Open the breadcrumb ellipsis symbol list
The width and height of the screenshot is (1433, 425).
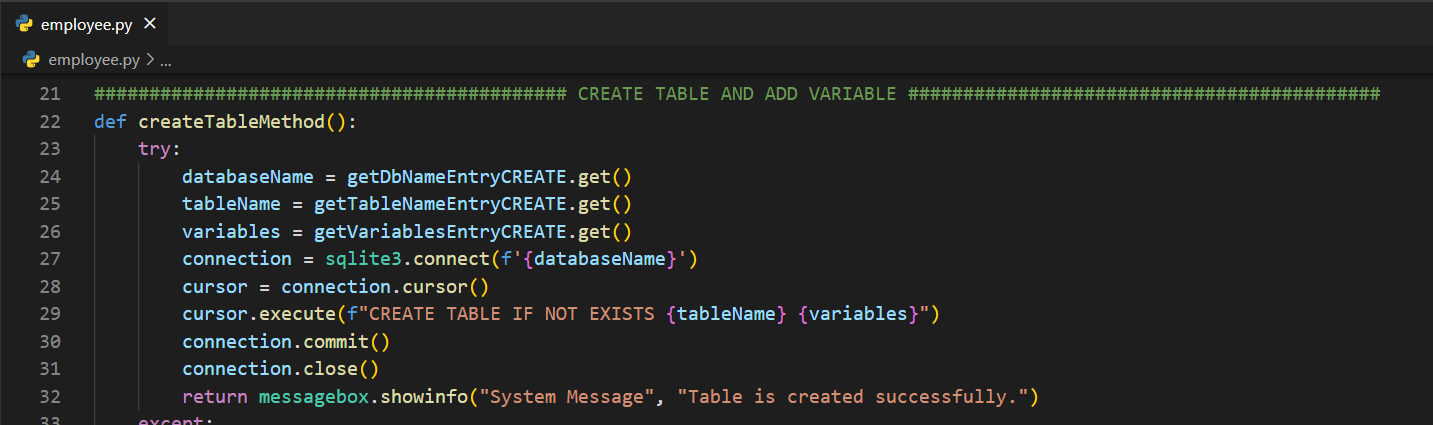(x=166, y=60)
